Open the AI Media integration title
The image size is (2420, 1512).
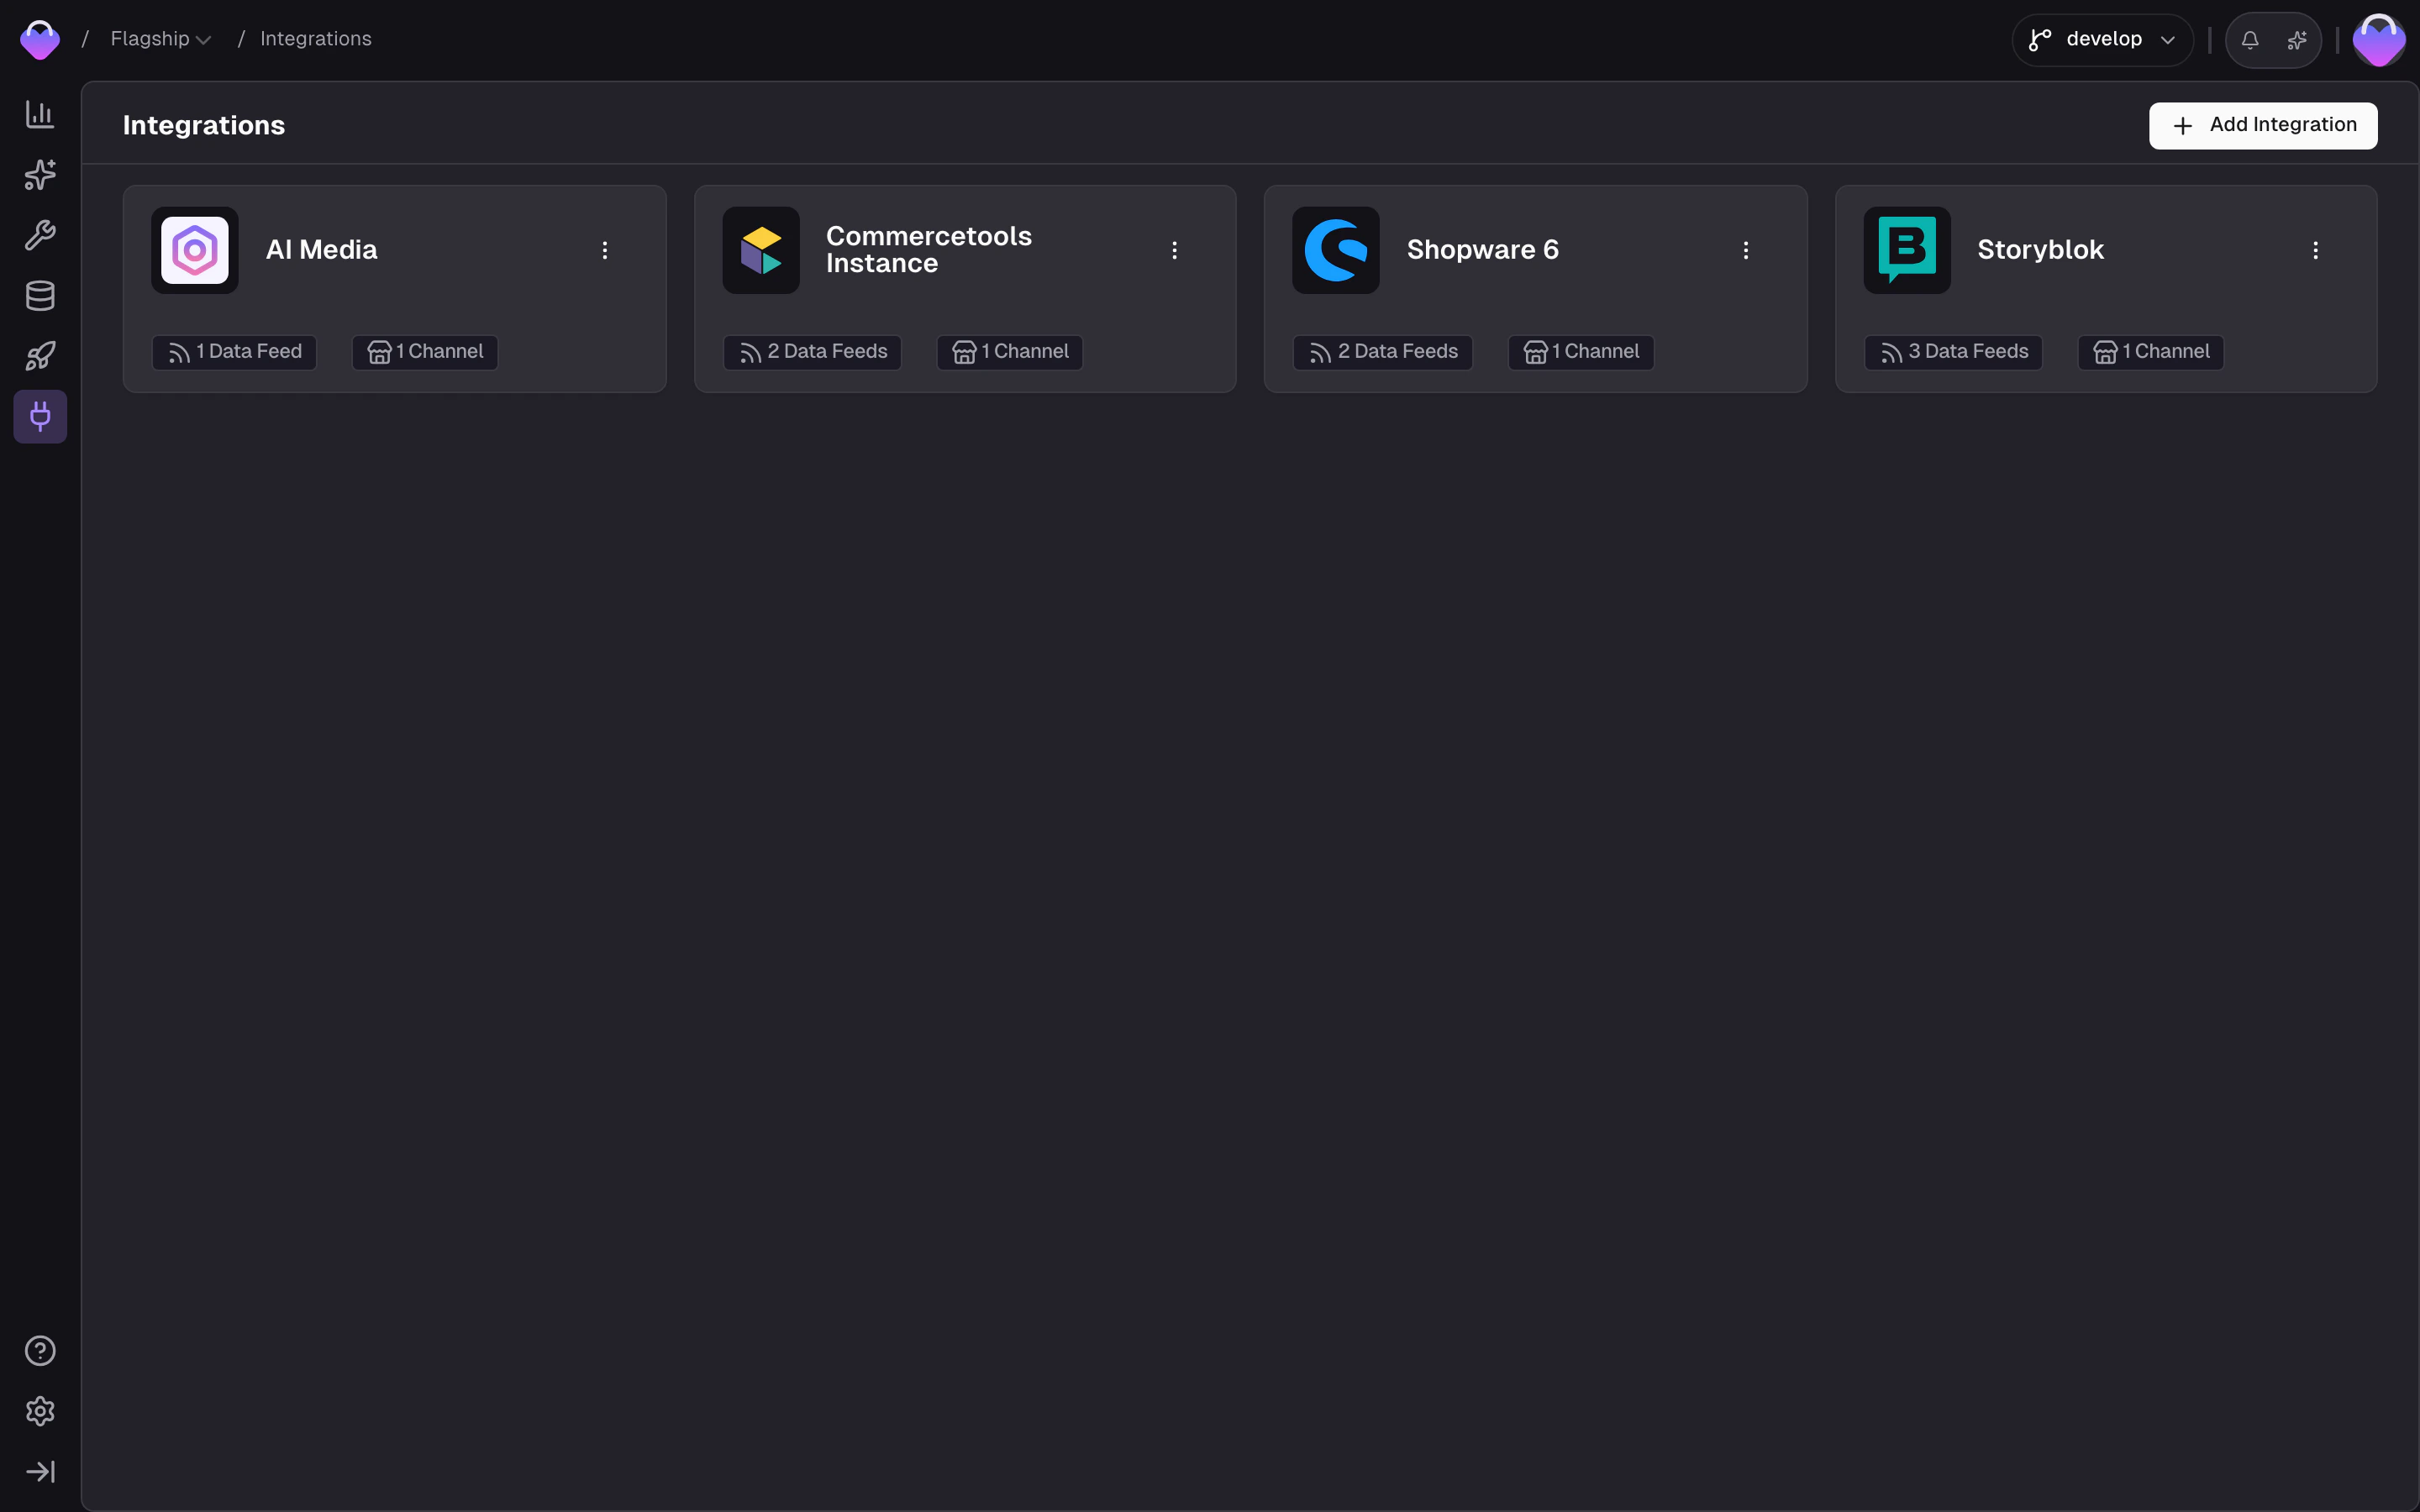pyautogui.click(x=322, y=250)
